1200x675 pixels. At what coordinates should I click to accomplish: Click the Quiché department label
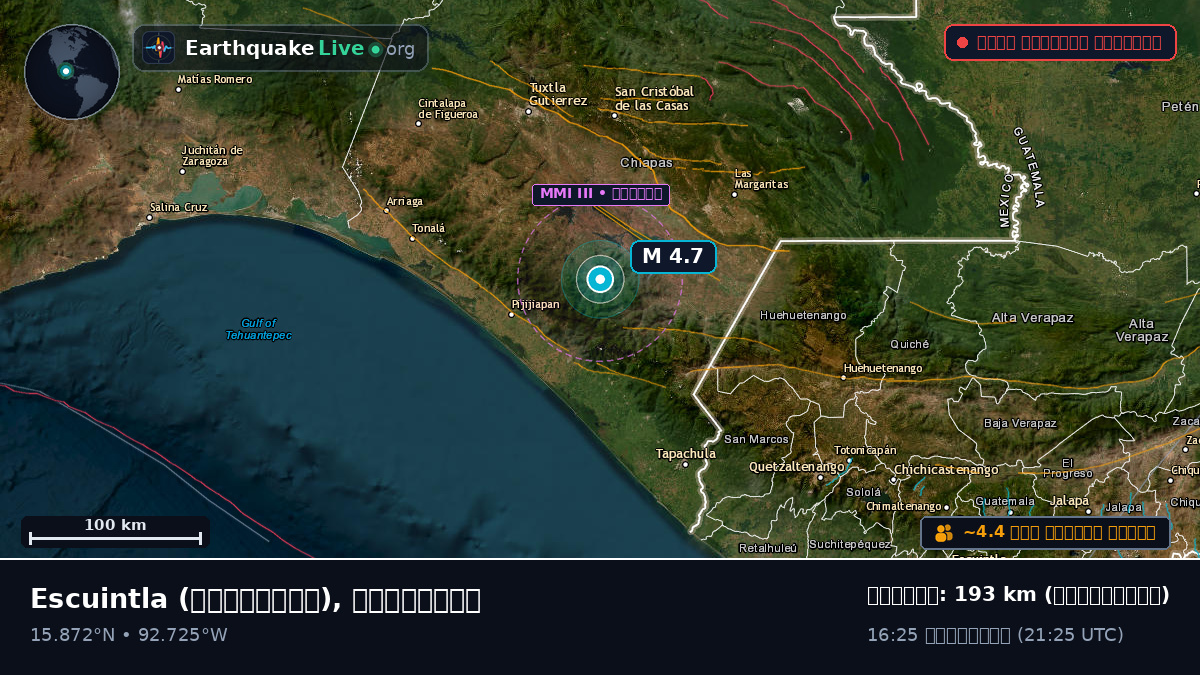click(x=910, y=343)
